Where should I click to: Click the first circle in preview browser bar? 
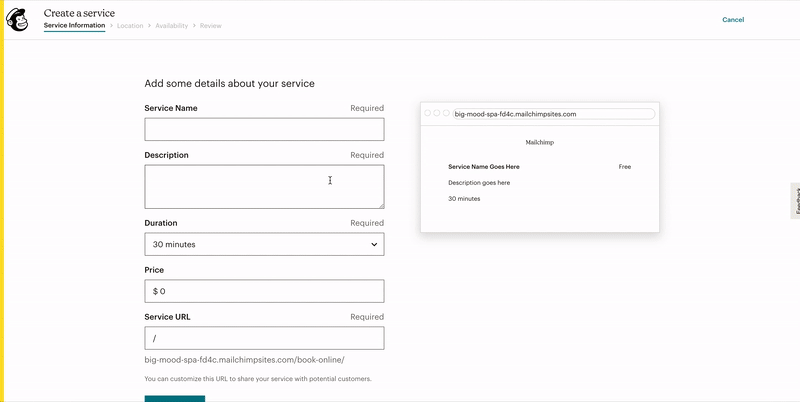[x=428, y=113]
